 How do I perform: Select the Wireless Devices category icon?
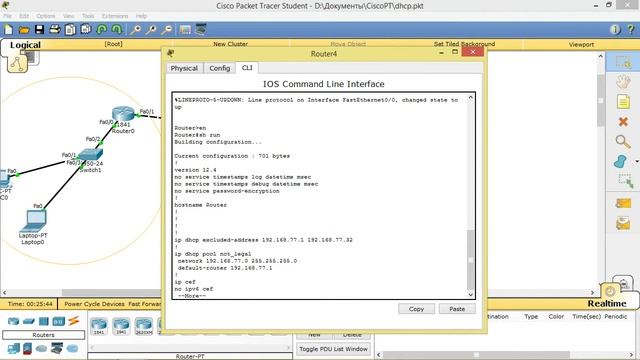tap(58, 321)
